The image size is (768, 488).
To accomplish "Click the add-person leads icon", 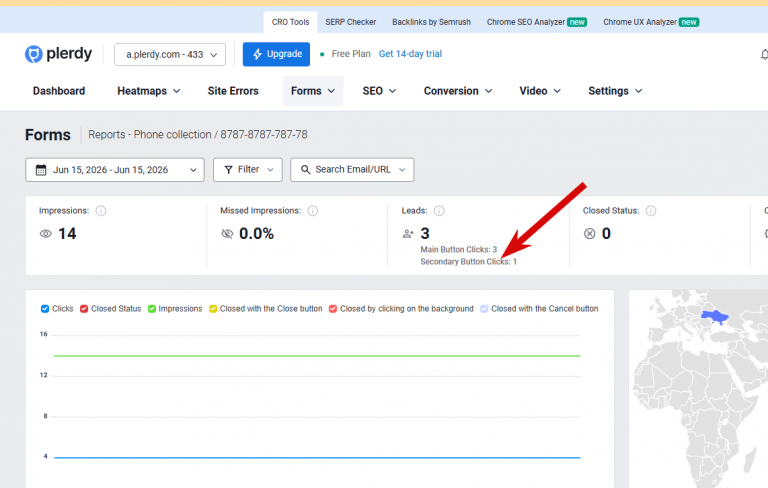I will tap(408, 234).
